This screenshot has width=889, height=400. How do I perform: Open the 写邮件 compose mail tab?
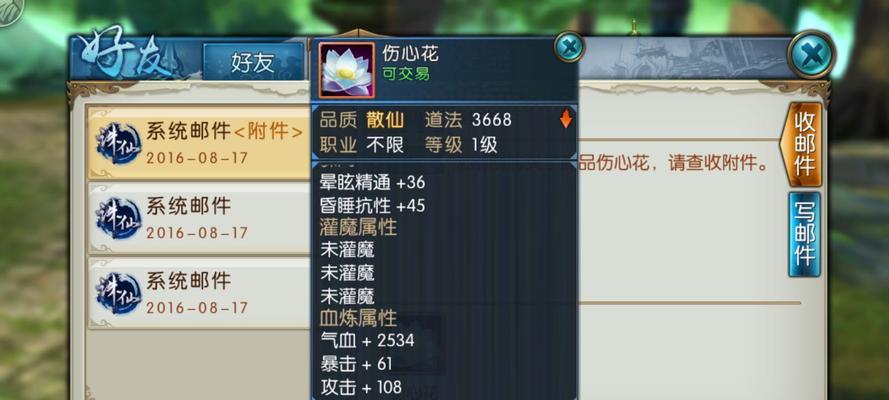click(x=804, y=235)
